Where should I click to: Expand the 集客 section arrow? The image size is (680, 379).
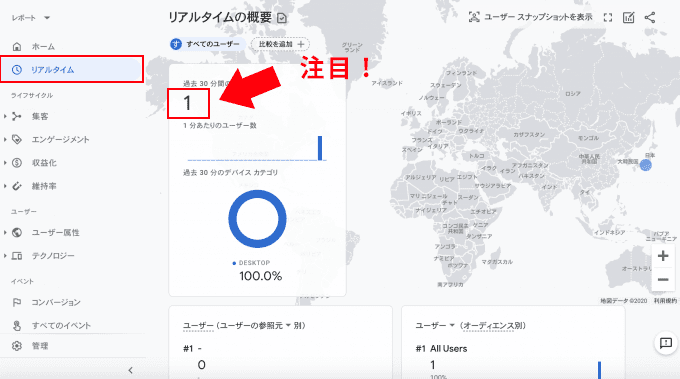click(x=5, y=116)
